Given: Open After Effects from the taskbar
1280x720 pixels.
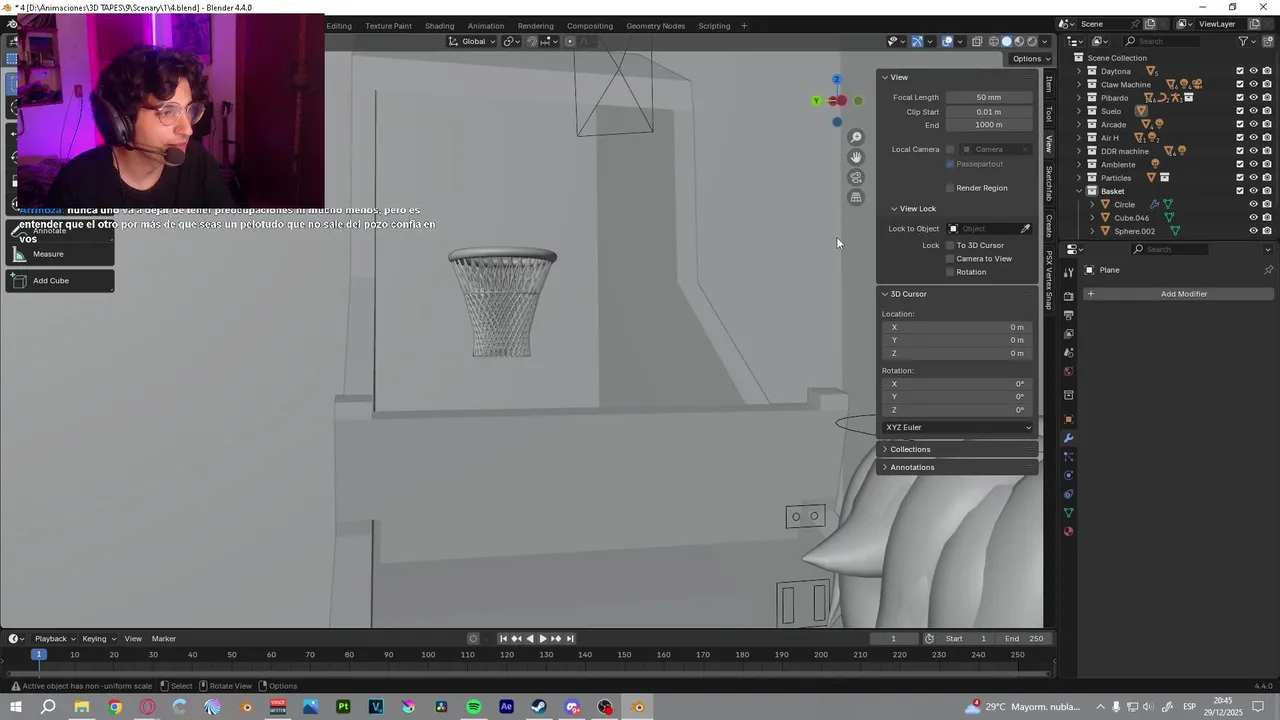Looking at the screenshot, I should [507, 707].
